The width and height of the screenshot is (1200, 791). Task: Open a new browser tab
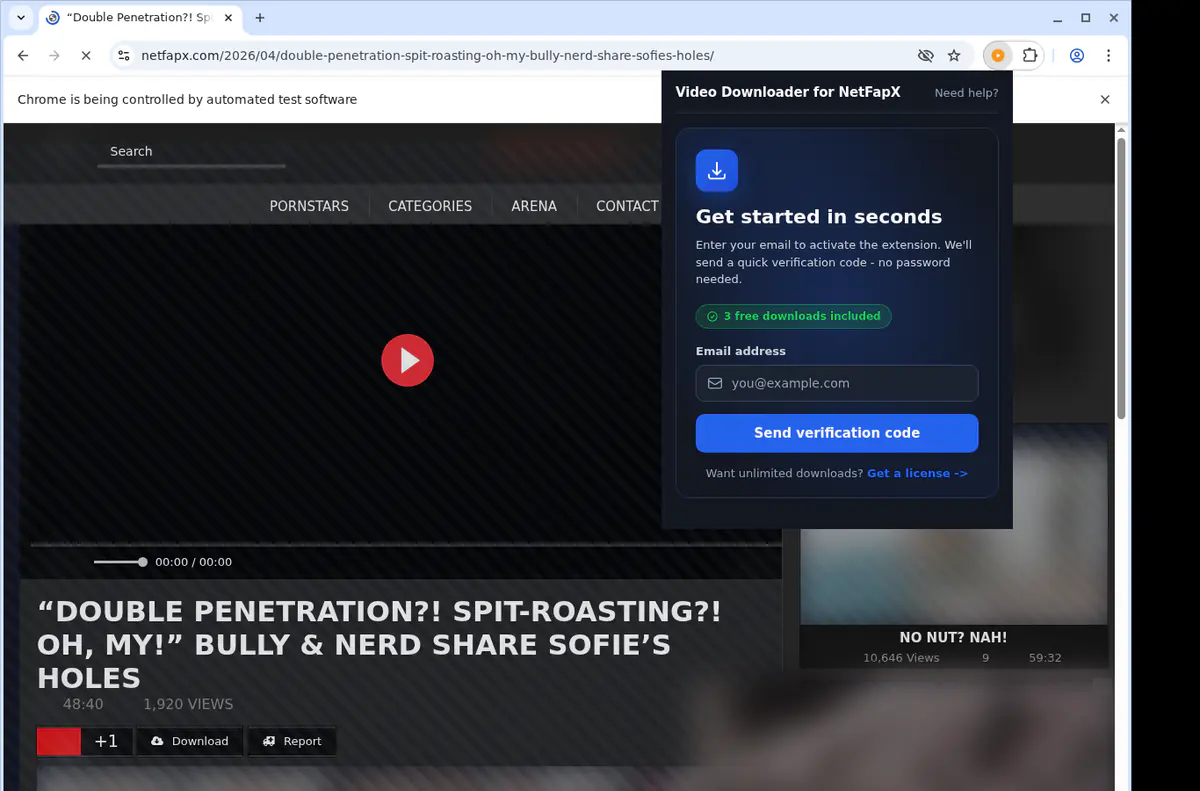(260, 18)
